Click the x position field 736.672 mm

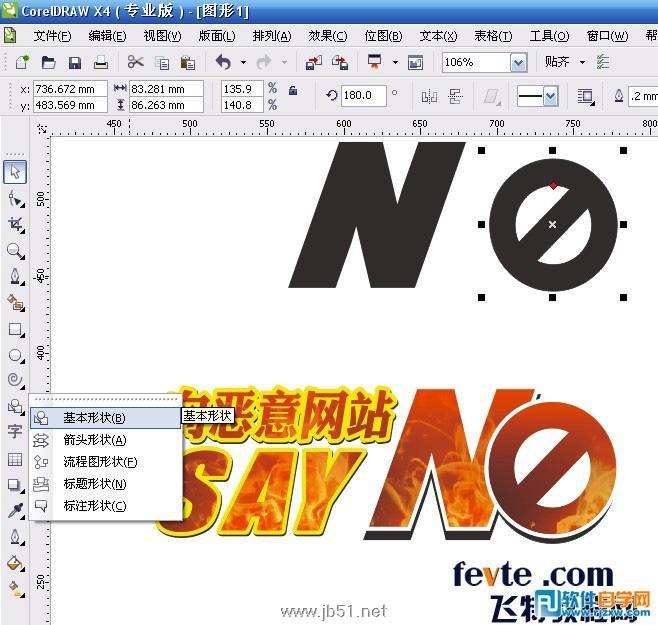(70, 89)
